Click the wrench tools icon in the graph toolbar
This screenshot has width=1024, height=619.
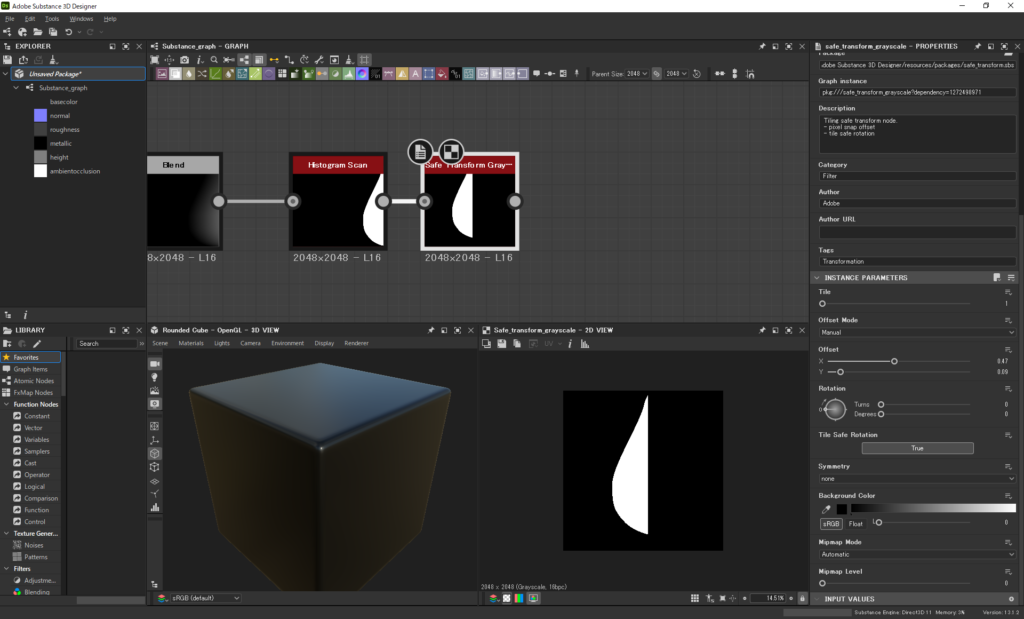click(x=319, y=59)
